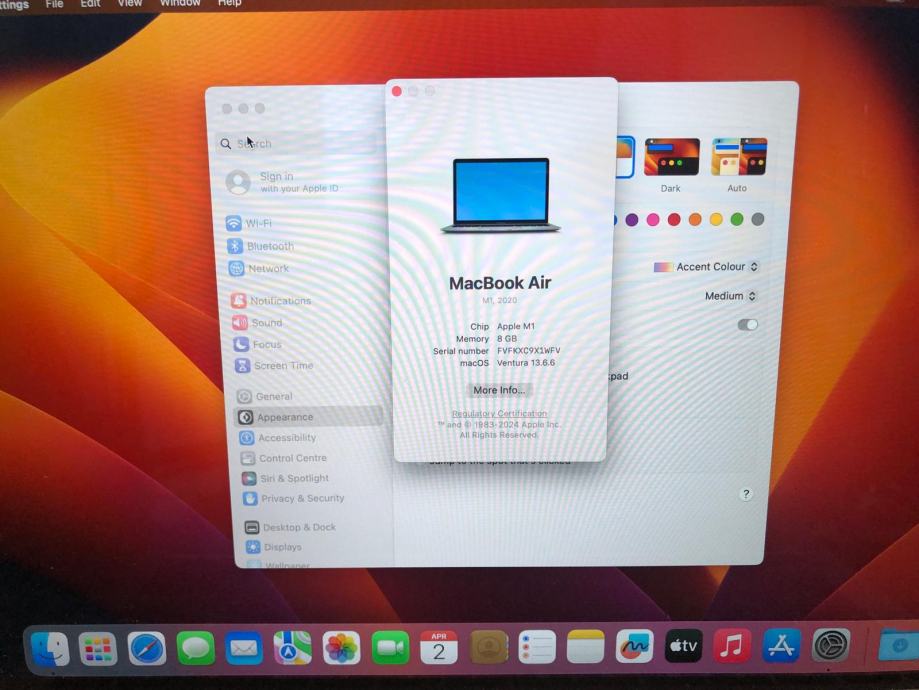Open Regulatory Certification link
This screenshot has width=919, height=690.
499,414
